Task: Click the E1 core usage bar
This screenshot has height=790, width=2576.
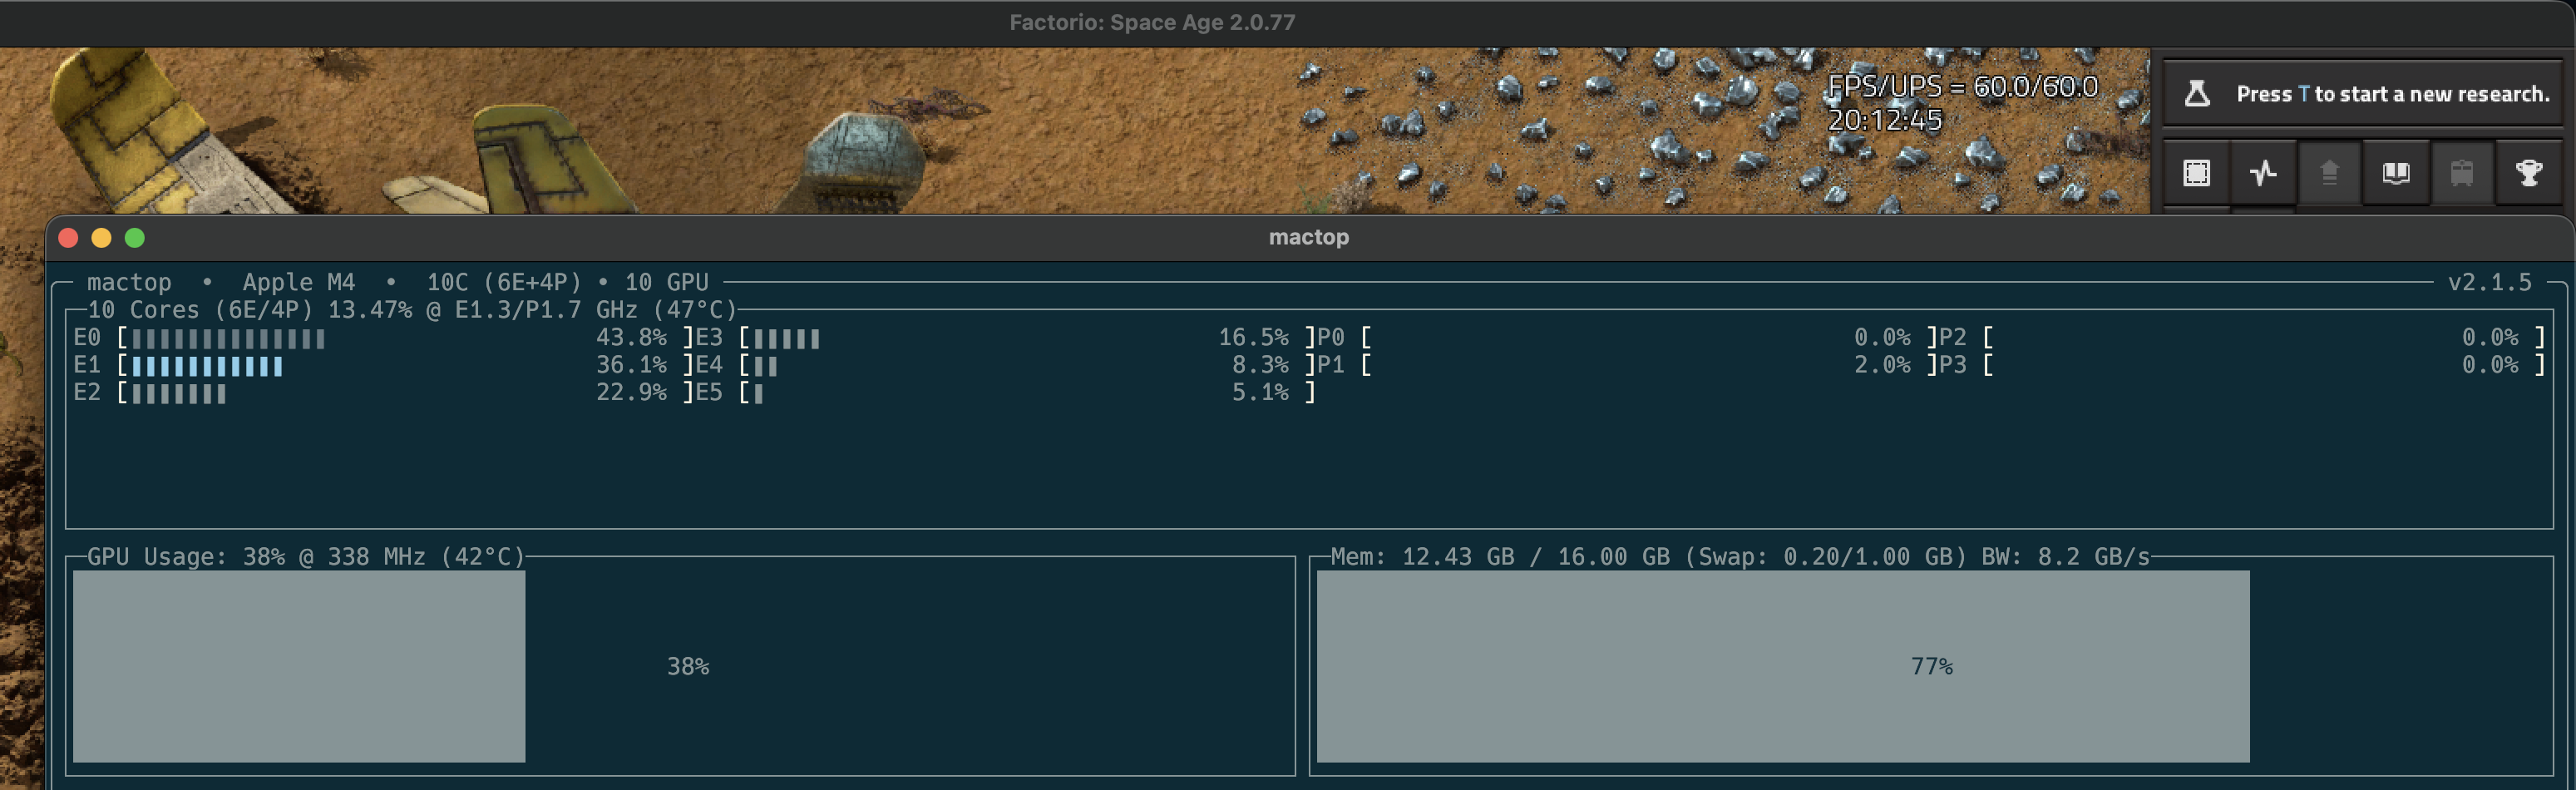Action: point(207,366)
